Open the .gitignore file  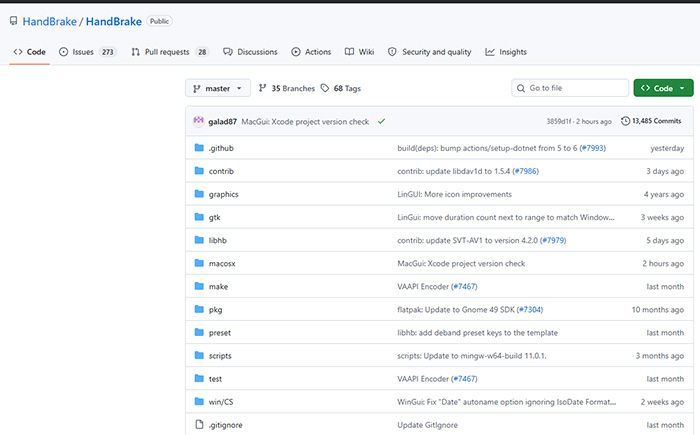[225, 425]
